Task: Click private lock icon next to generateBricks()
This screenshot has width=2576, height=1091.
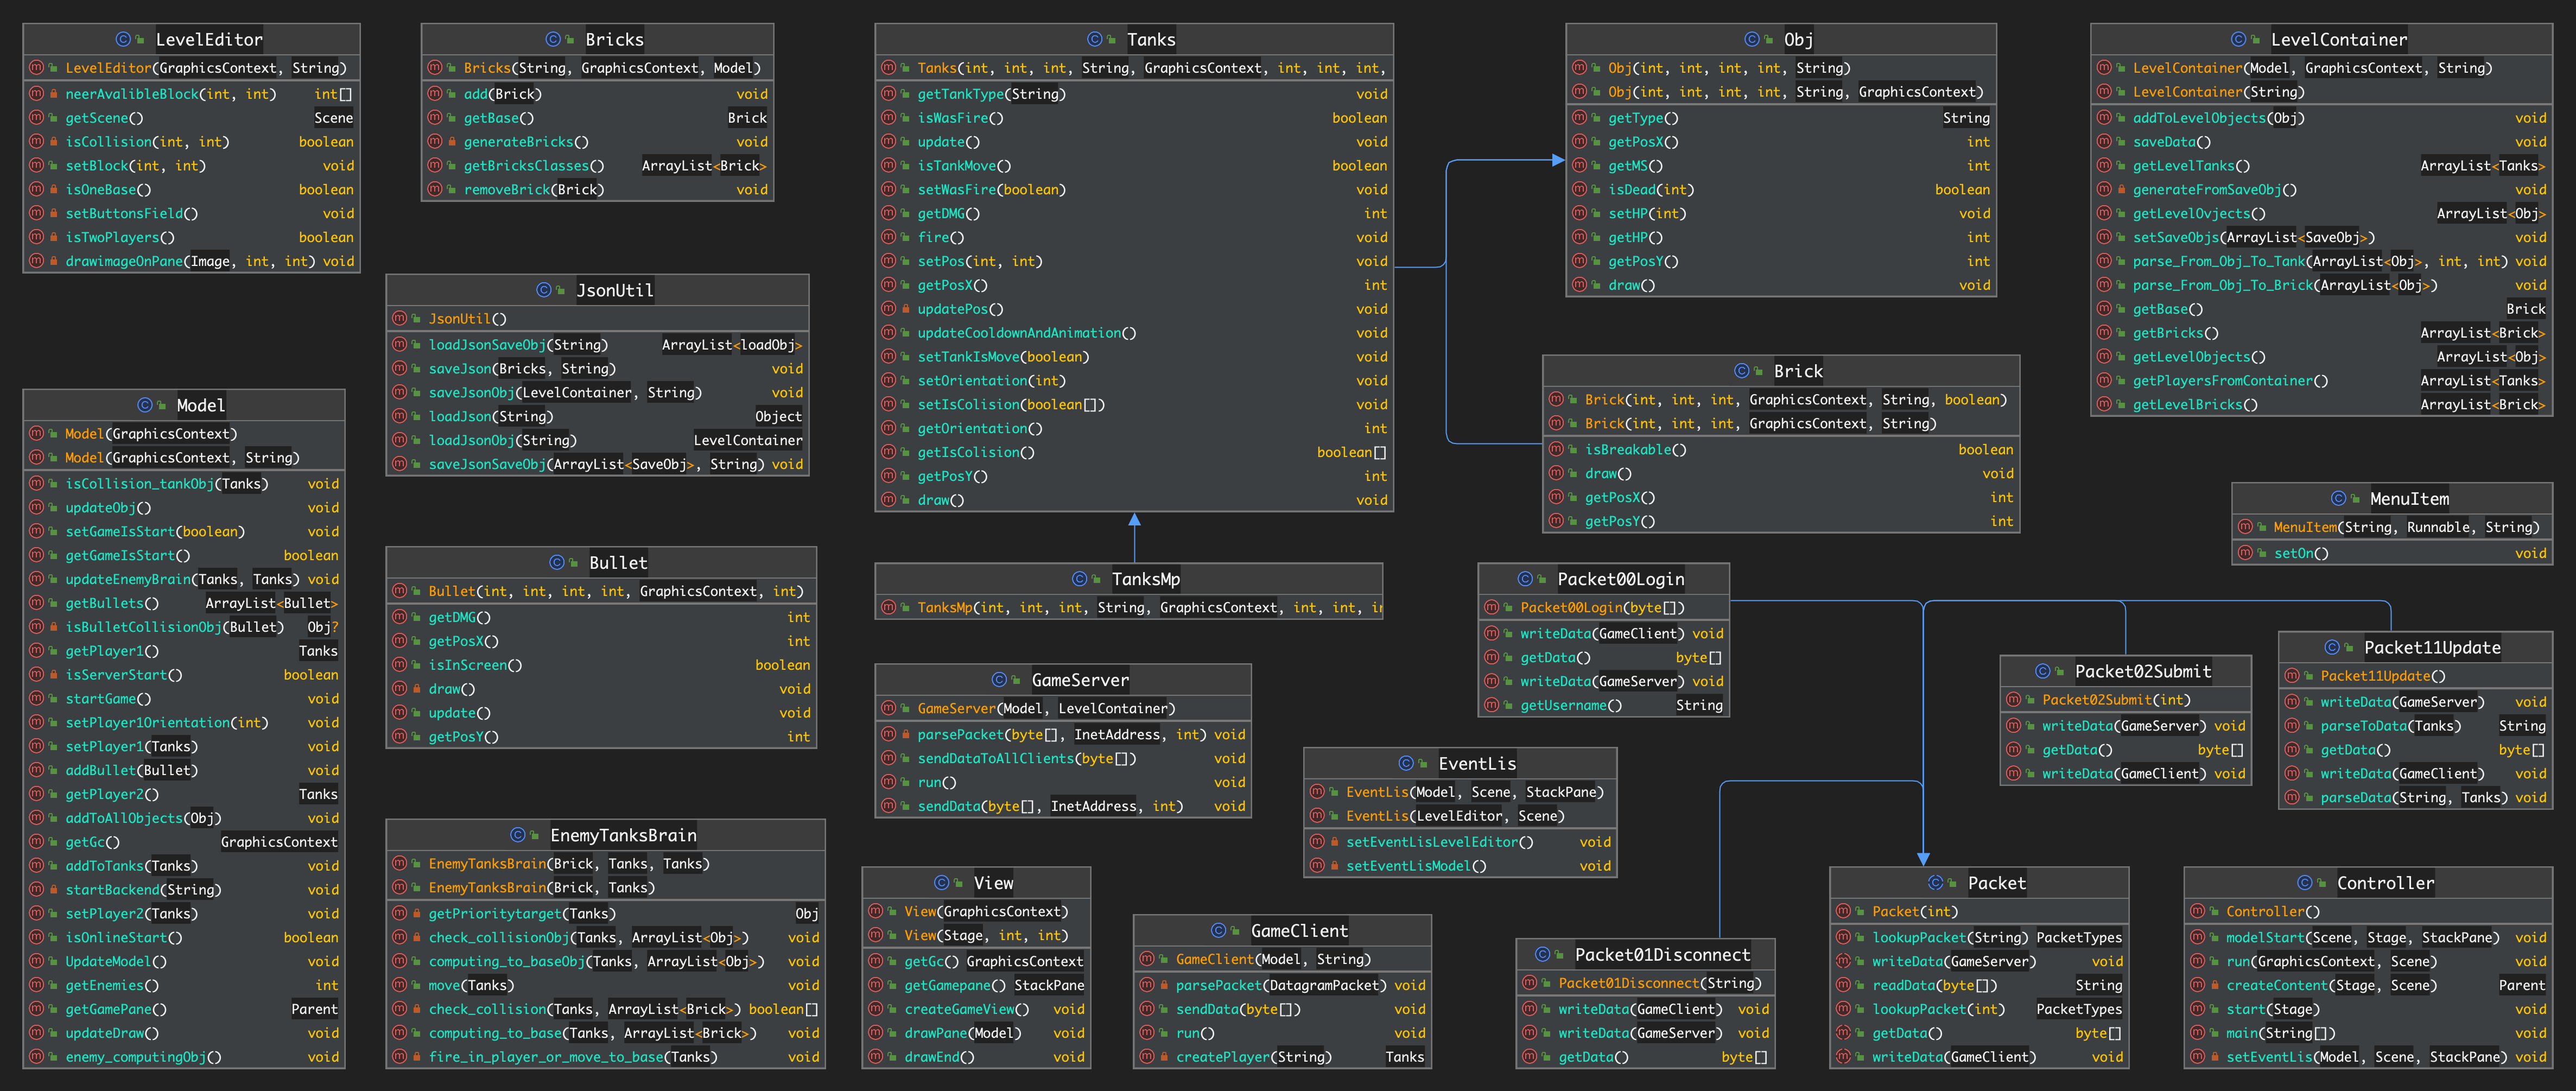Action: (452, 142)
